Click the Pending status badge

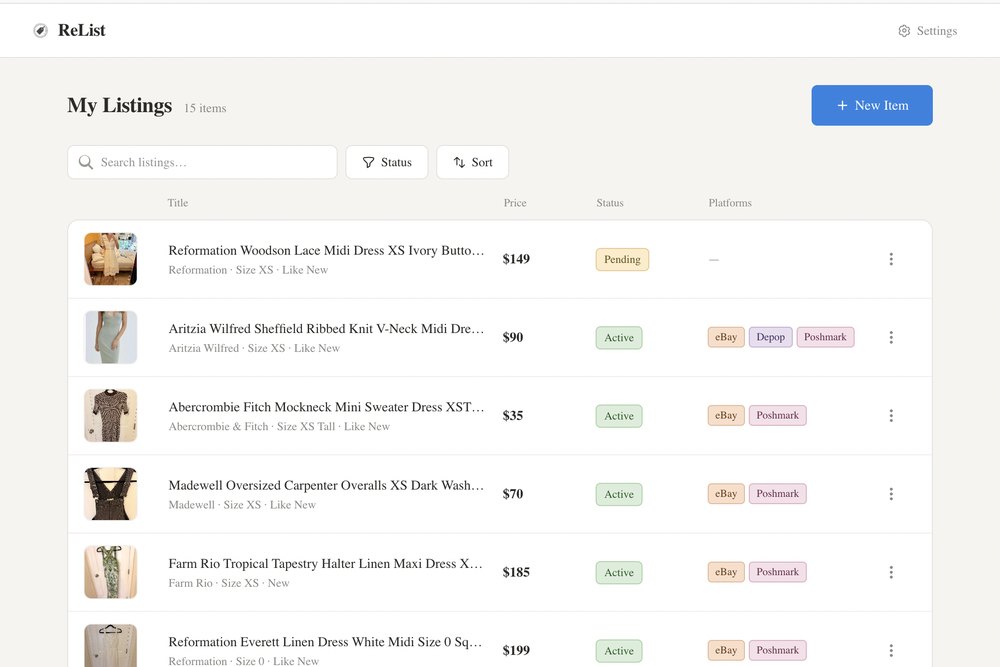point(622,260)
